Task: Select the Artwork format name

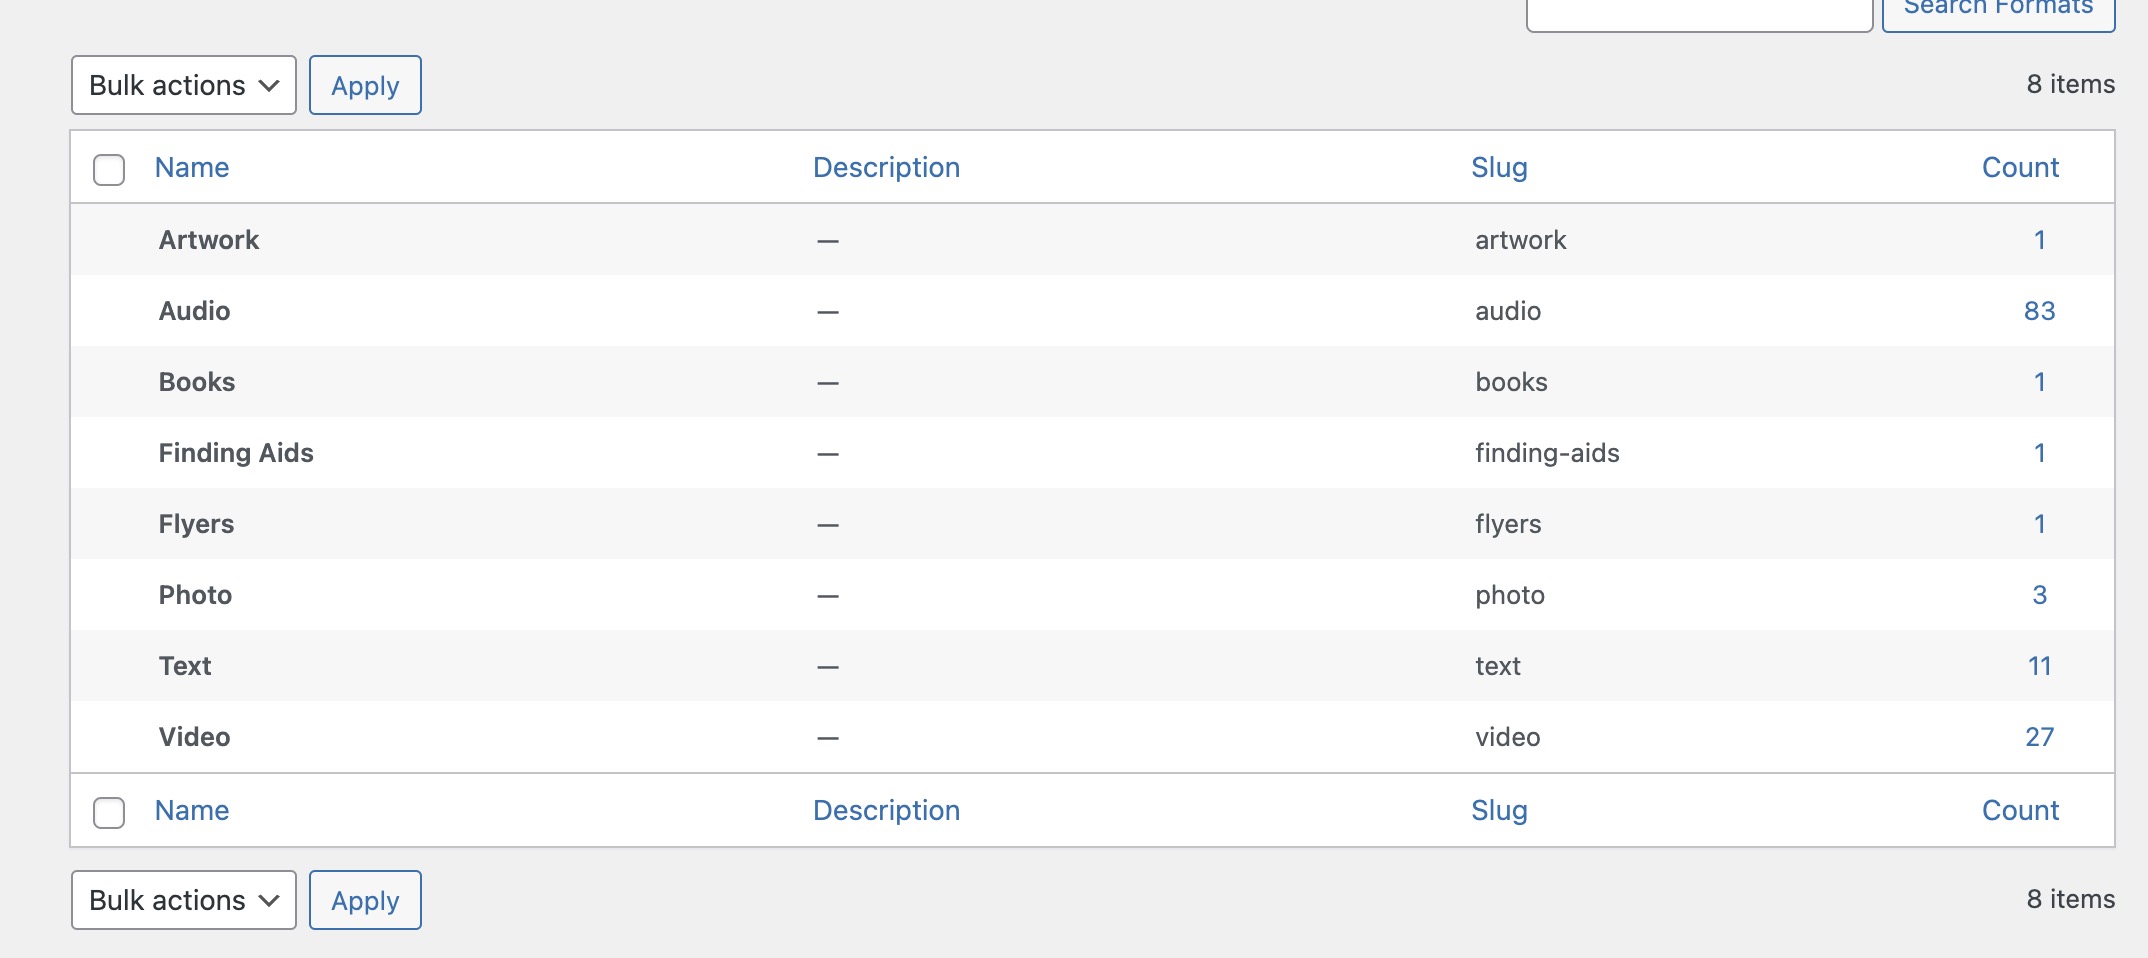Action: tap(209, 240)
